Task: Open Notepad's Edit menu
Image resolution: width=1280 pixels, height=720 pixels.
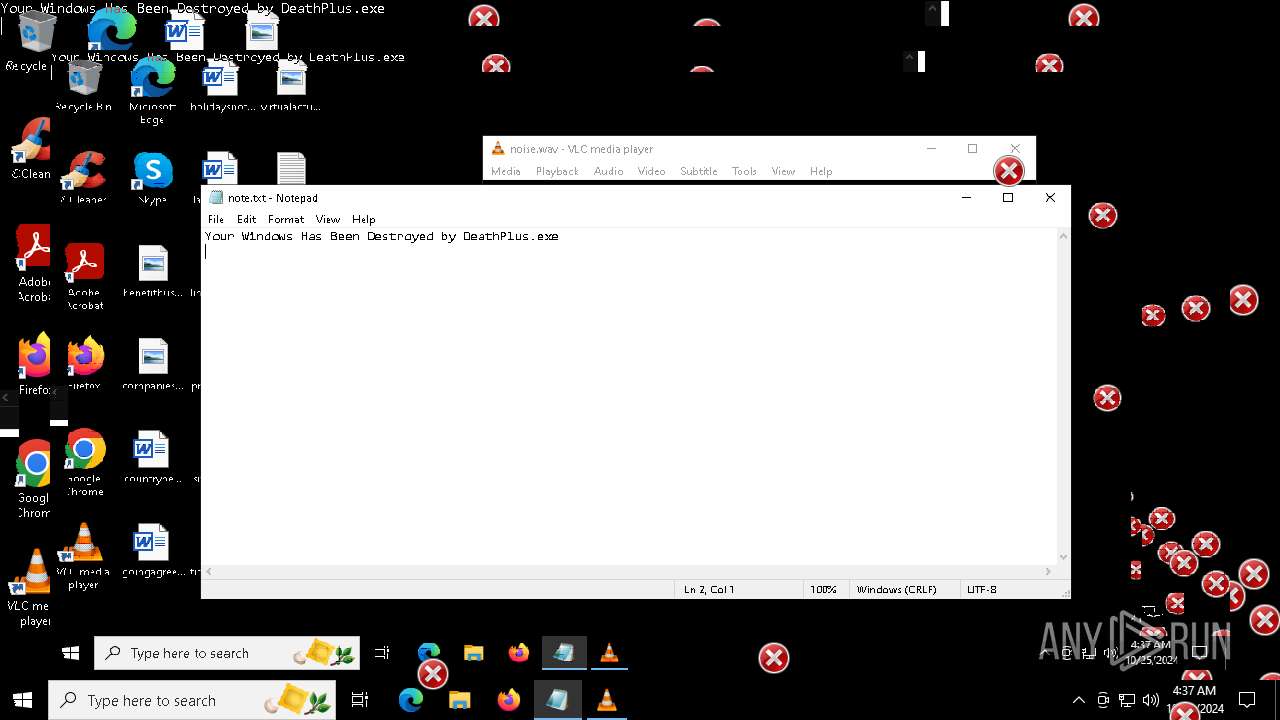Action: [246, 219]
